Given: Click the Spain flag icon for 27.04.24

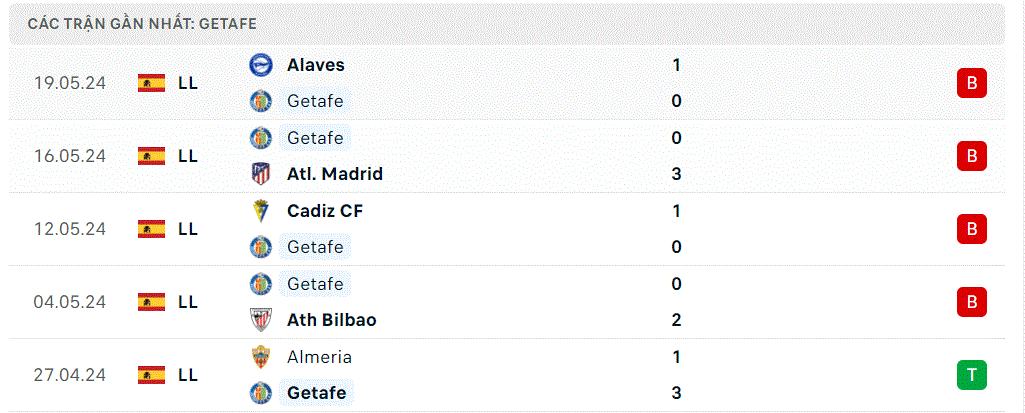Looking at the screenshot, I should 152,374.
